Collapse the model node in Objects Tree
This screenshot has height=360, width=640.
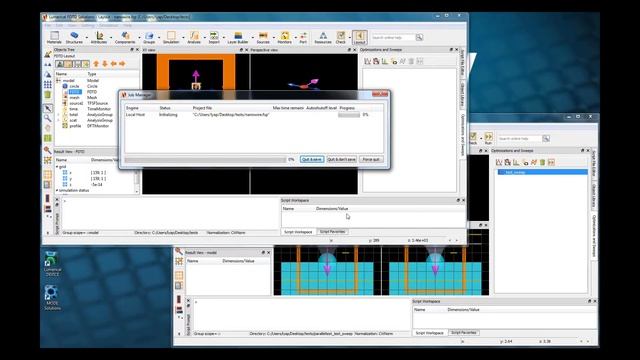click(x=58, y=80)
